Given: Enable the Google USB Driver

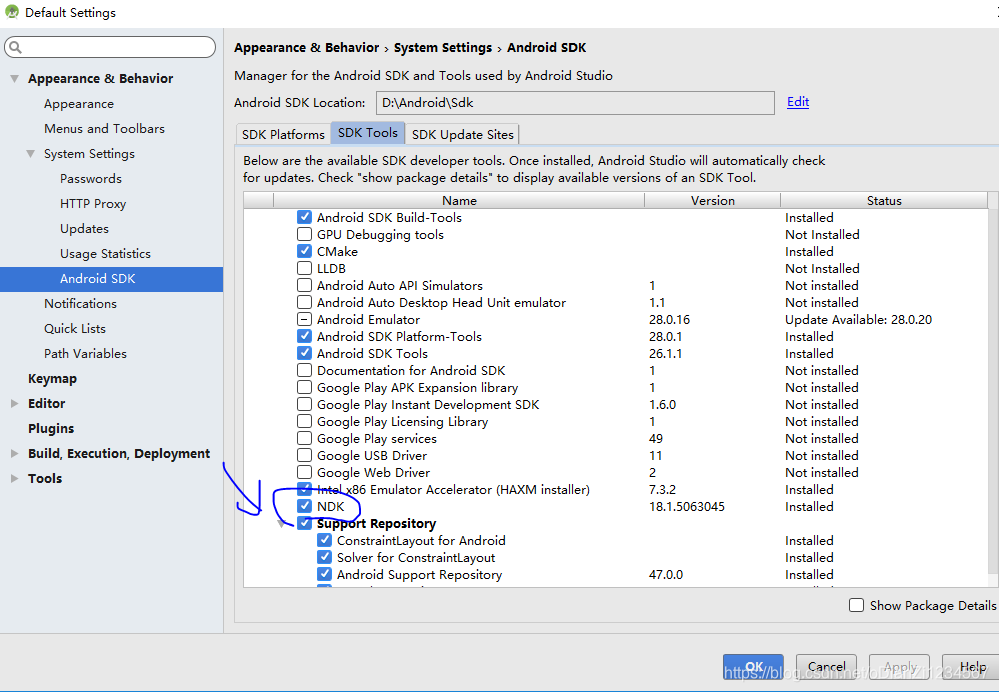Looking at the screenshot, I should [x=304, y=455].
